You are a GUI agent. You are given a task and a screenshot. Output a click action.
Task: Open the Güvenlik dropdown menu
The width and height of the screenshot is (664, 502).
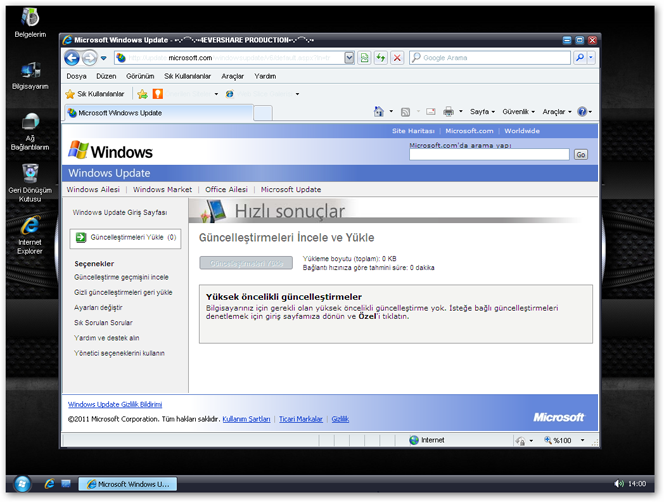[518, 112]
